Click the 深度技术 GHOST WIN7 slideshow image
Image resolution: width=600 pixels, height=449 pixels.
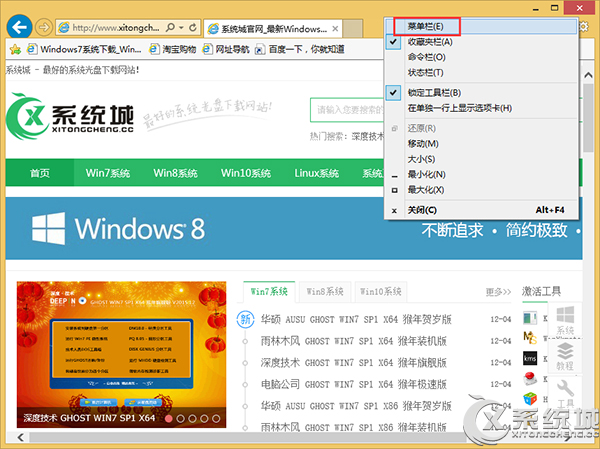coord(121,354)
